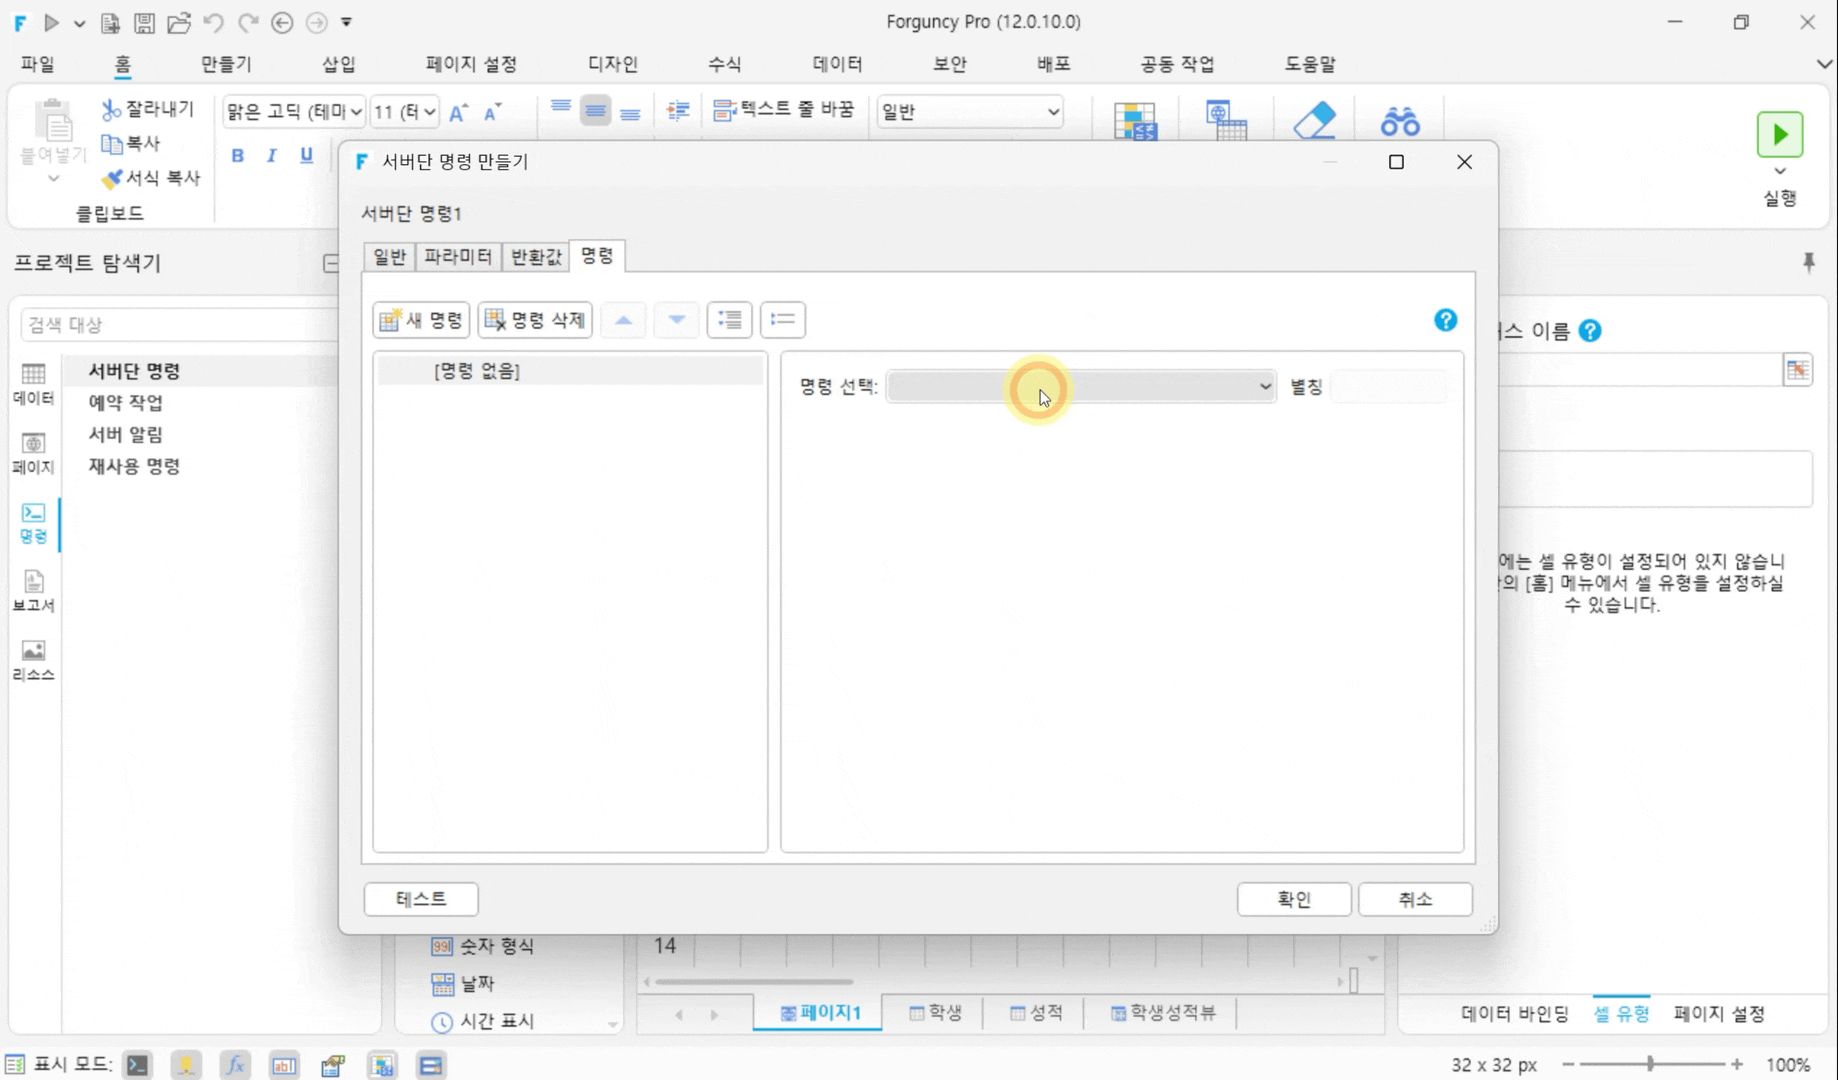Open help with the dialog's blue question mark
This screenshot has height=1080, width=1838.
point(1445,320)
